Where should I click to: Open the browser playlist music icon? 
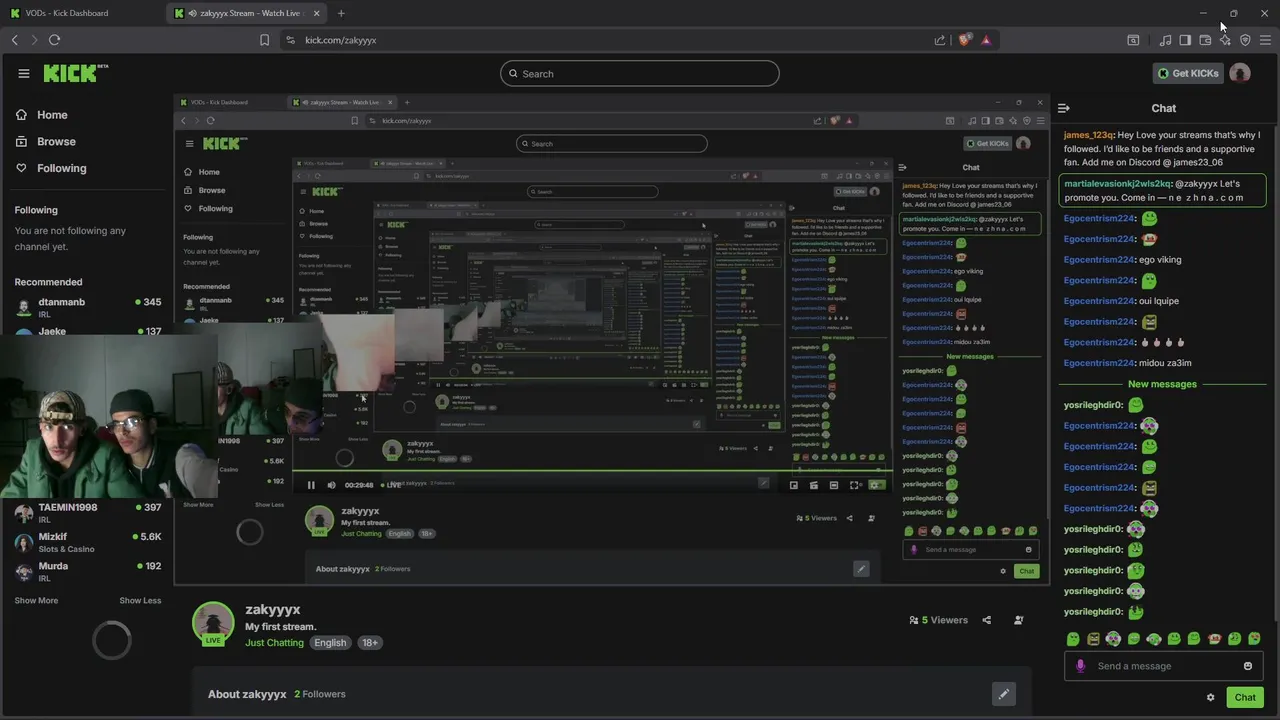click(x=1165, y=40)
